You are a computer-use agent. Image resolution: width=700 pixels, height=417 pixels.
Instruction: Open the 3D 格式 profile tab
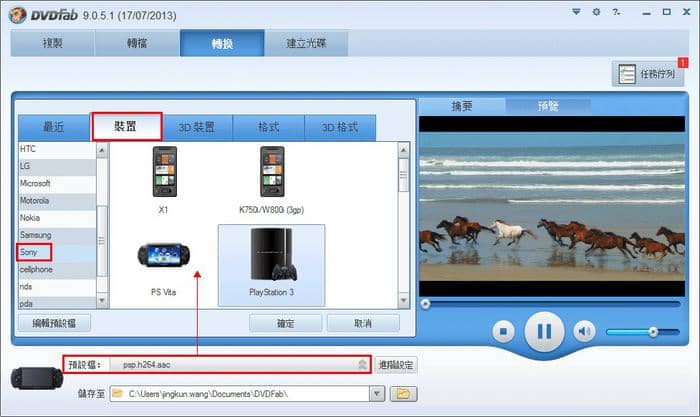[x=340, y=127]
